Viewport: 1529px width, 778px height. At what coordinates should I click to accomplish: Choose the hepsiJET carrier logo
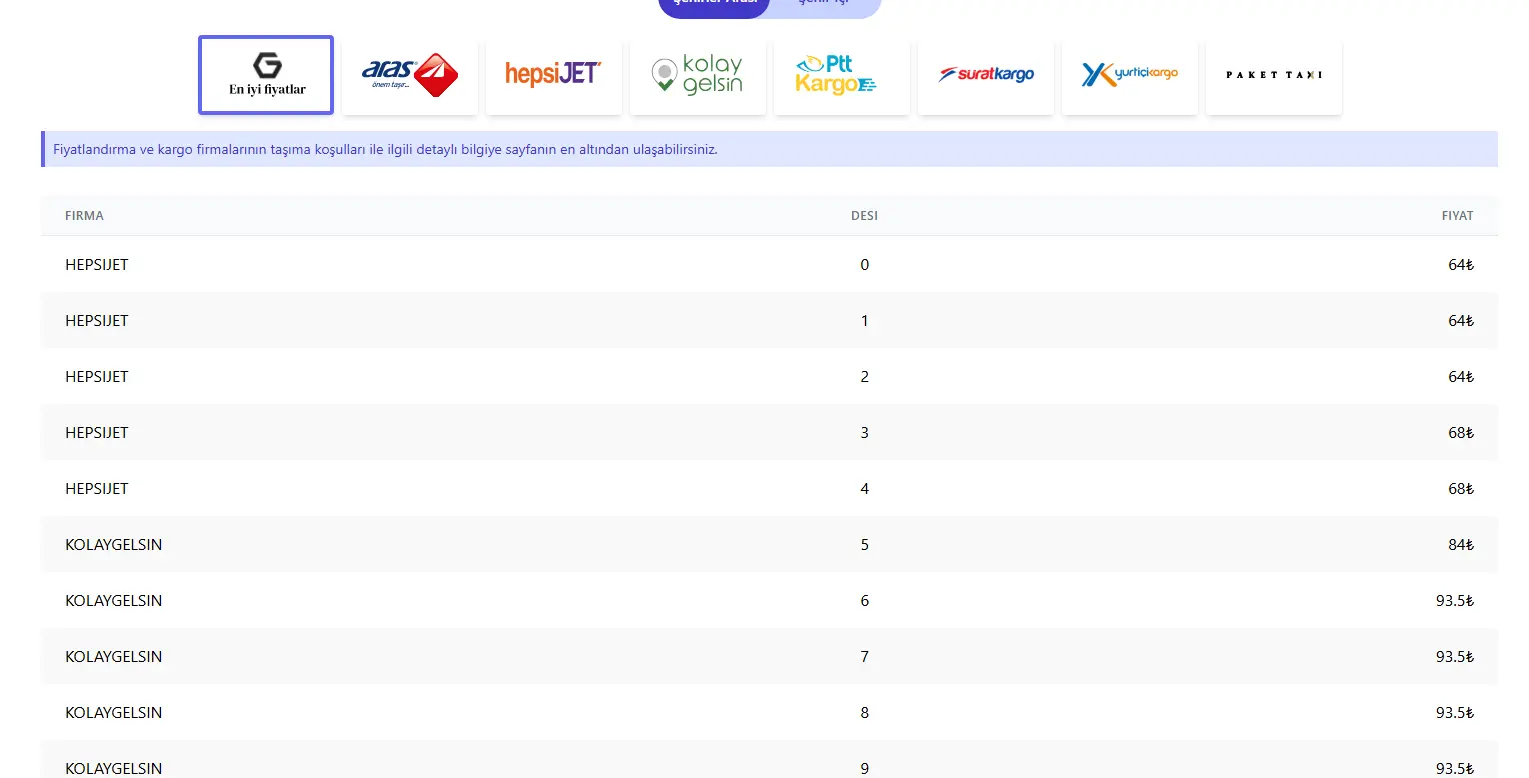point(554,76)
